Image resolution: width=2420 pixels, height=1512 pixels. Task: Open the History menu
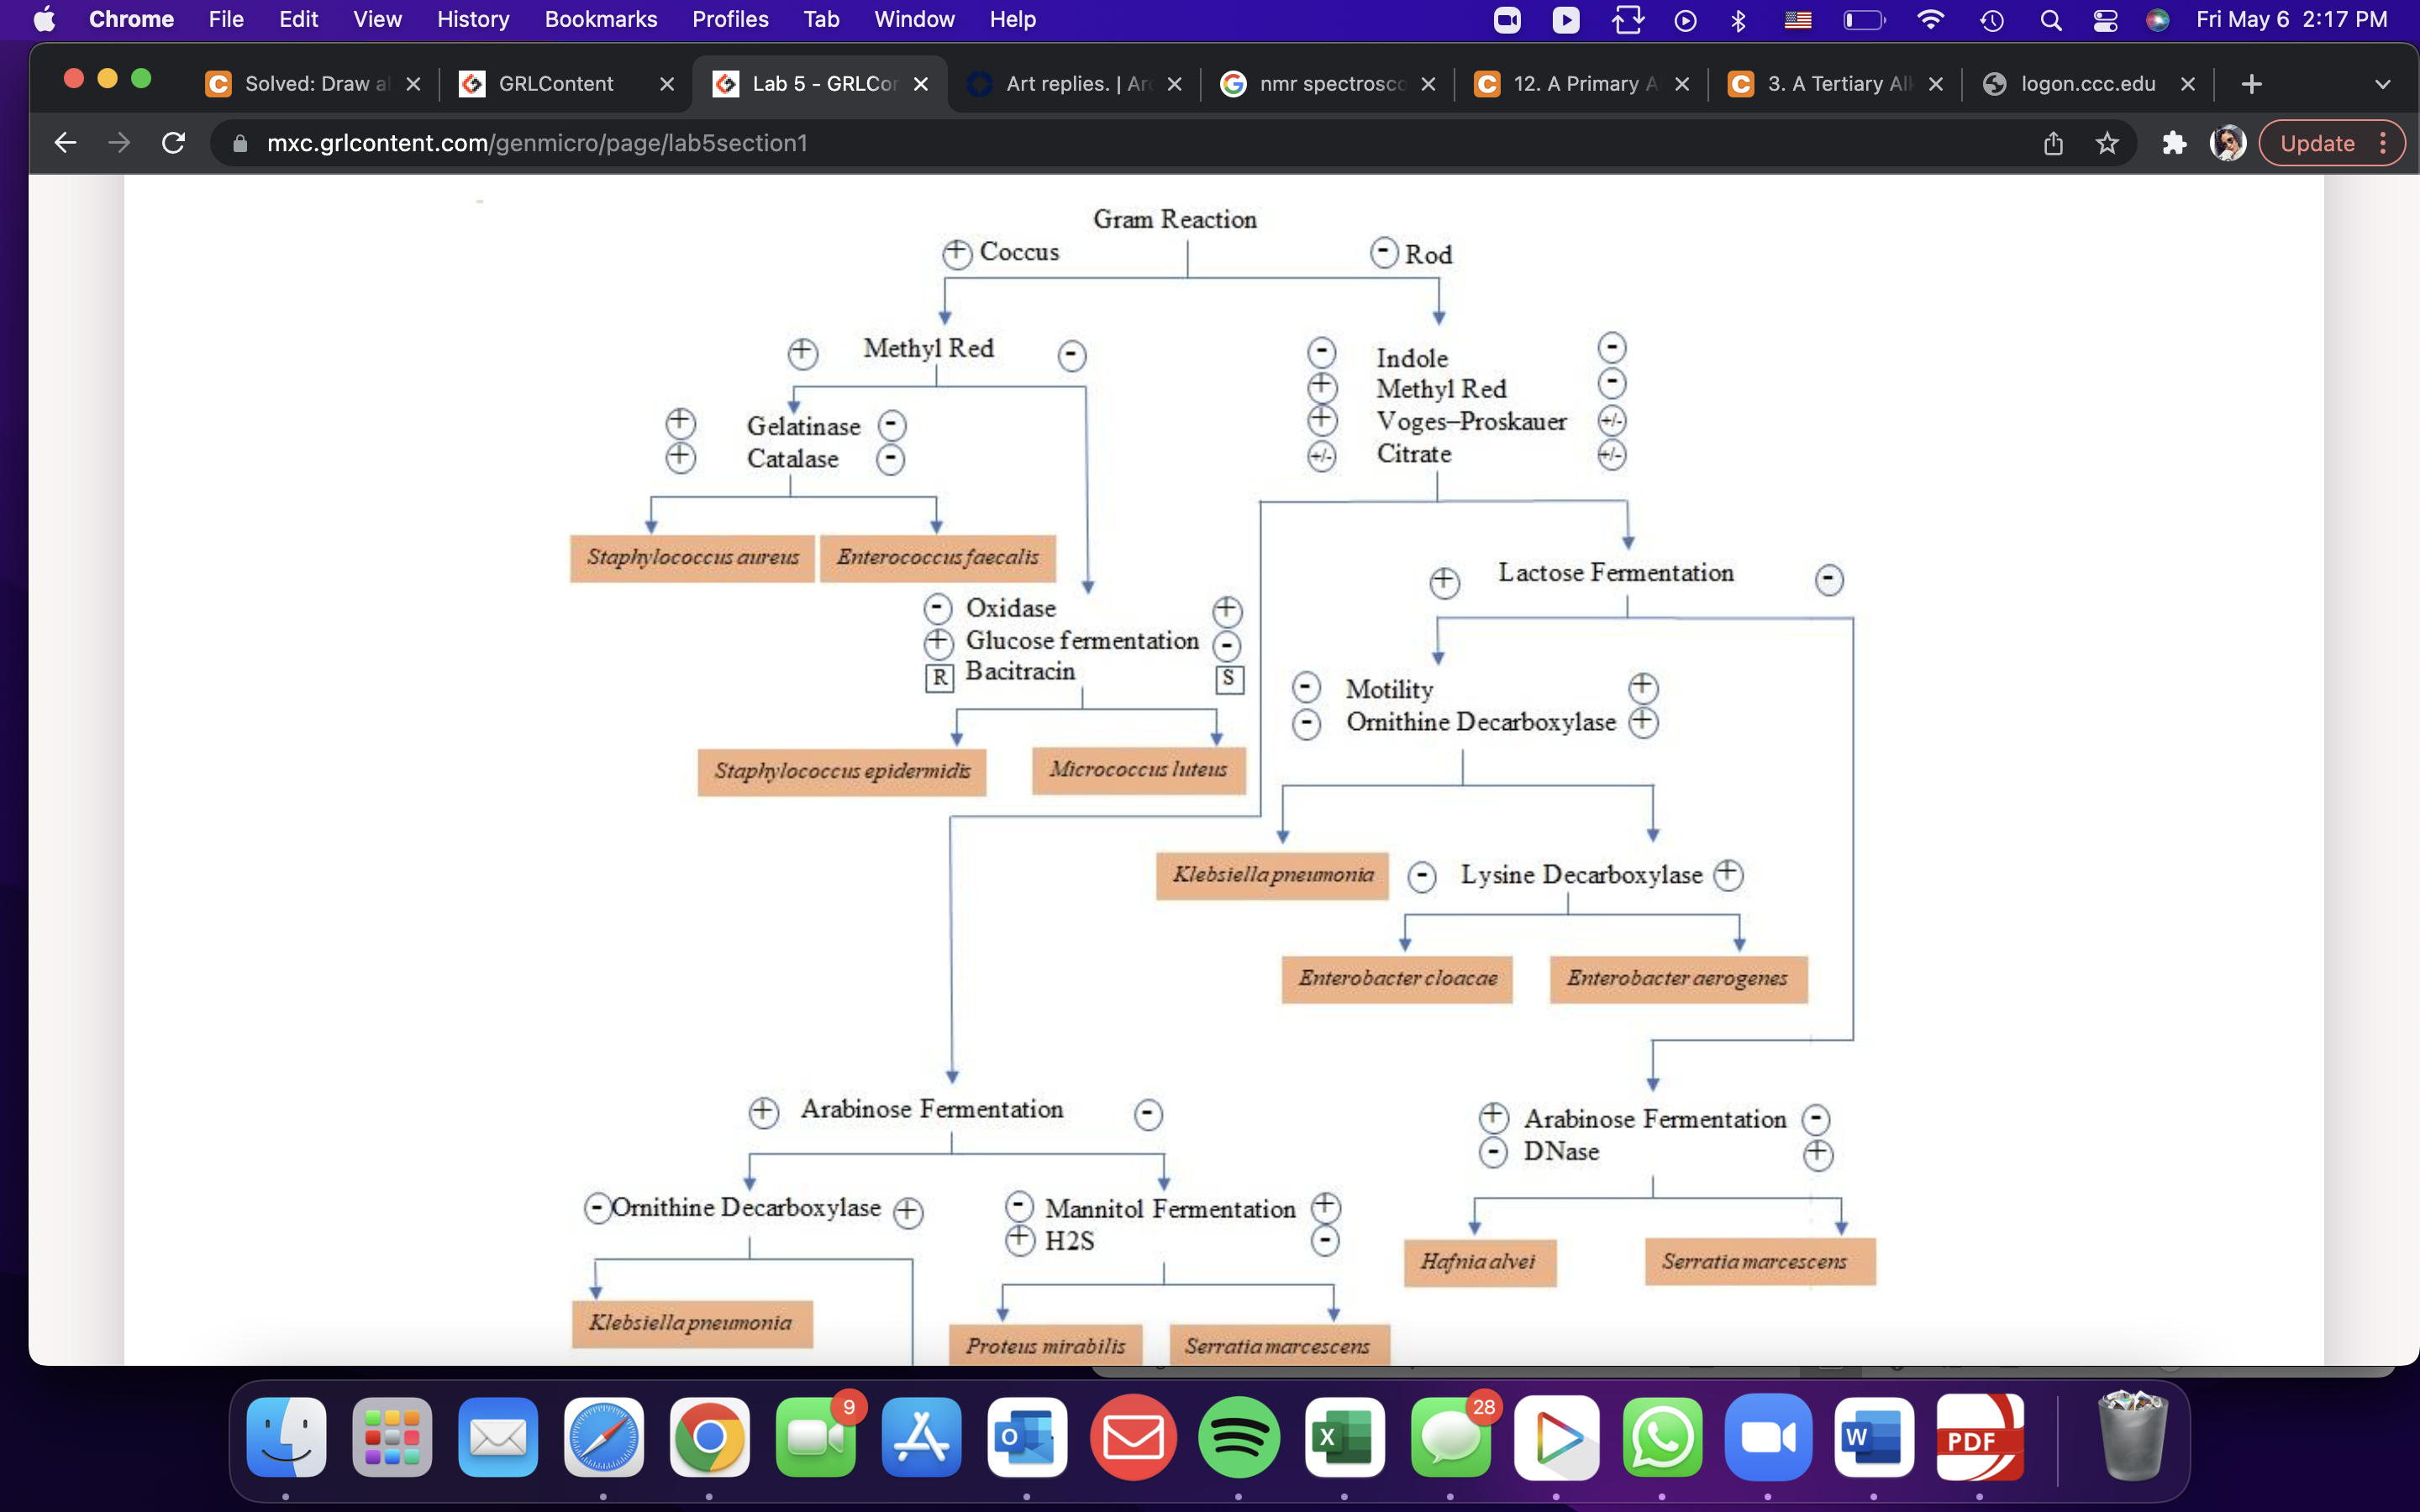(x=473, y=20)
